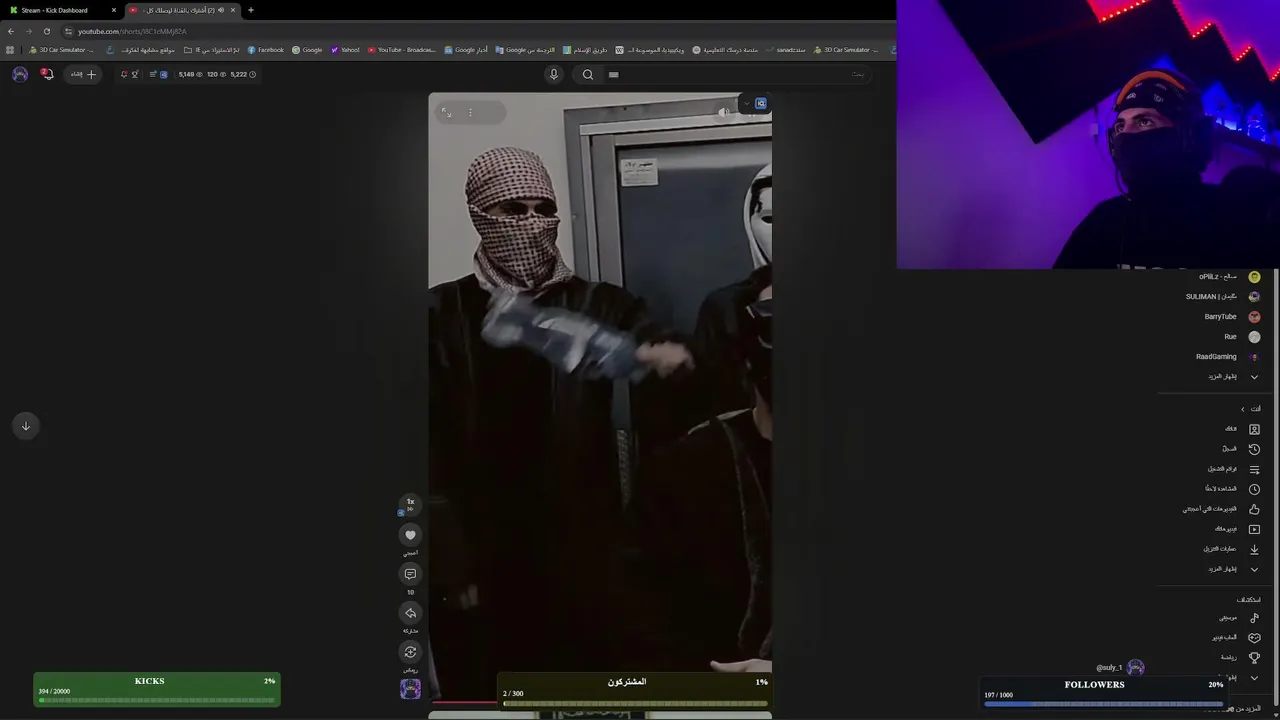This screenshot has width=1280, height=720.
Task: Change playback speed with the 1x button
Action: pyautogui.click(x=410, y=503)
